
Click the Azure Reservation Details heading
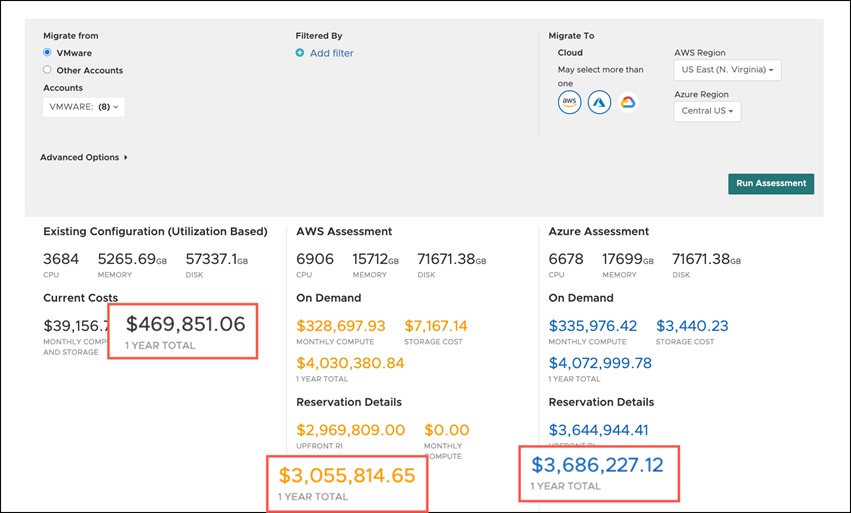(601, 402)
